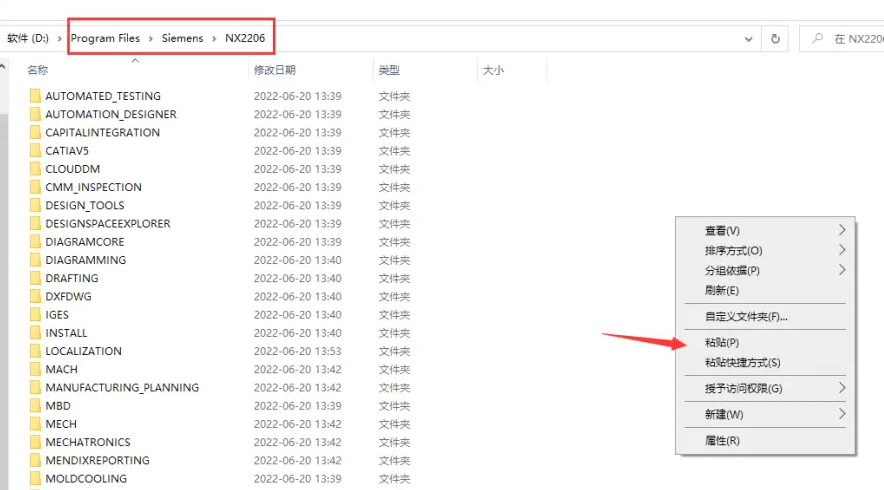The image size is (884, 490).
Task: Select the MOLDCOOLING folder icon
Action: pos(35,478)
